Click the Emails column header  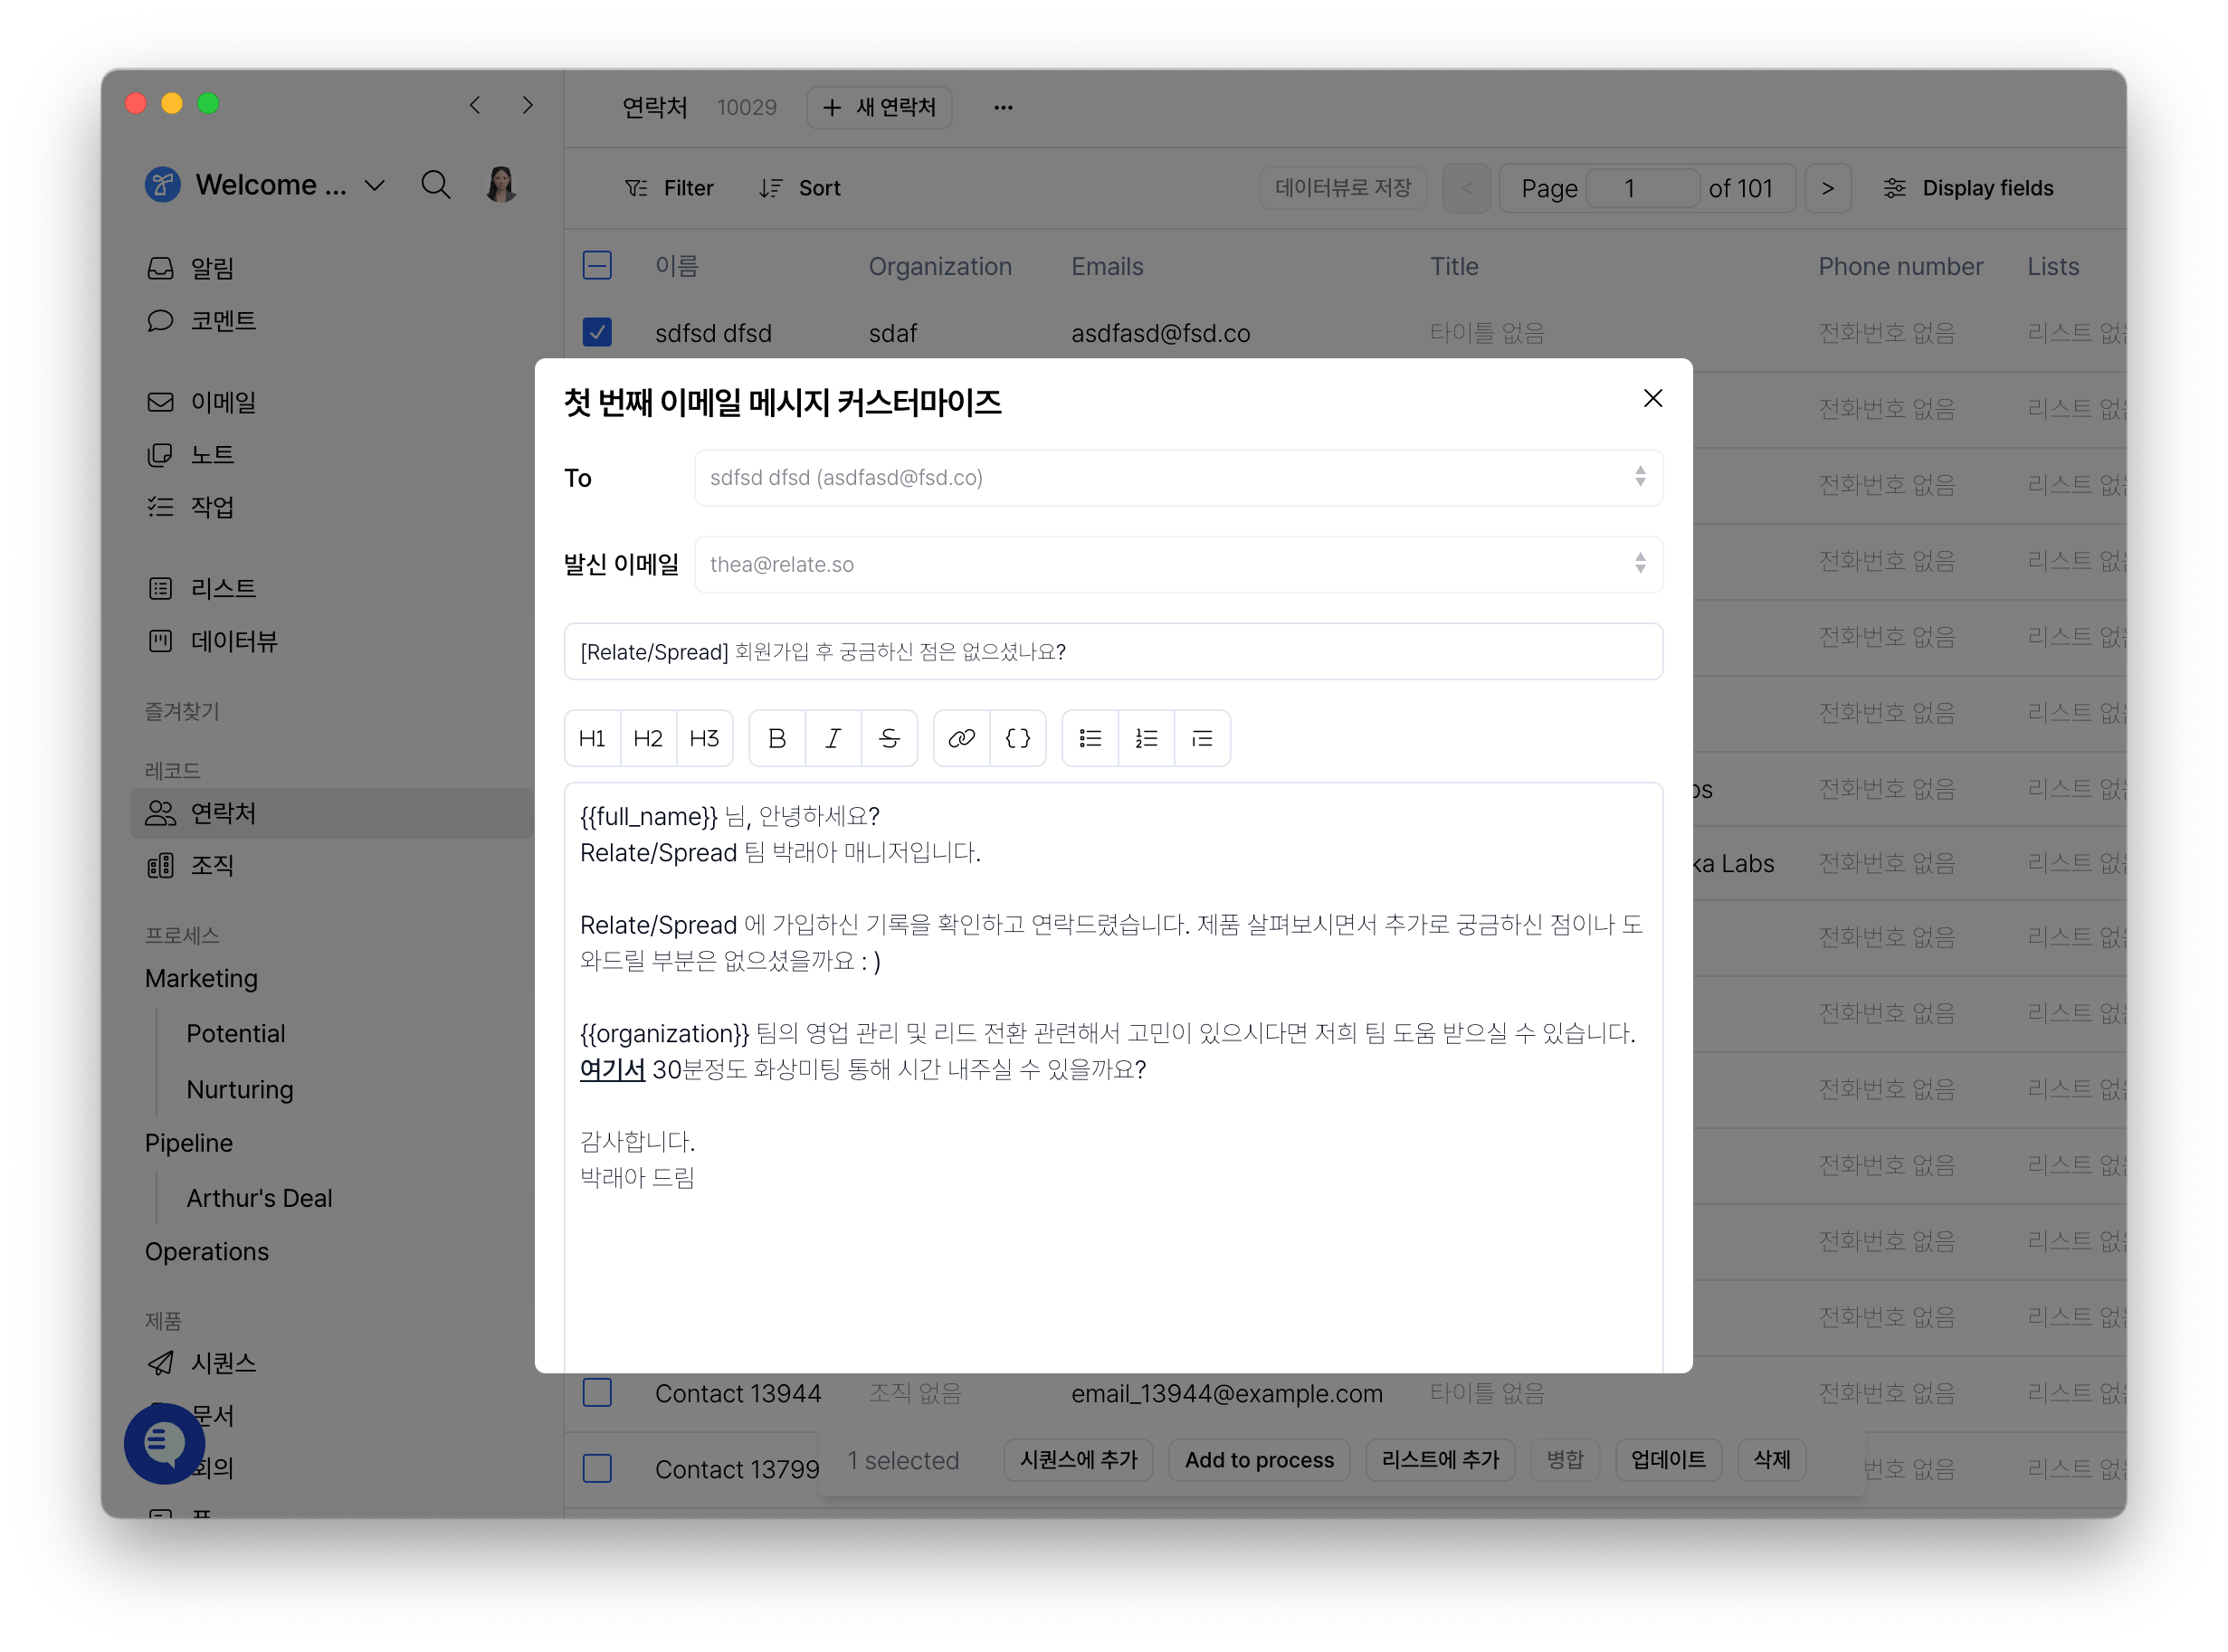coord(1107,266)
